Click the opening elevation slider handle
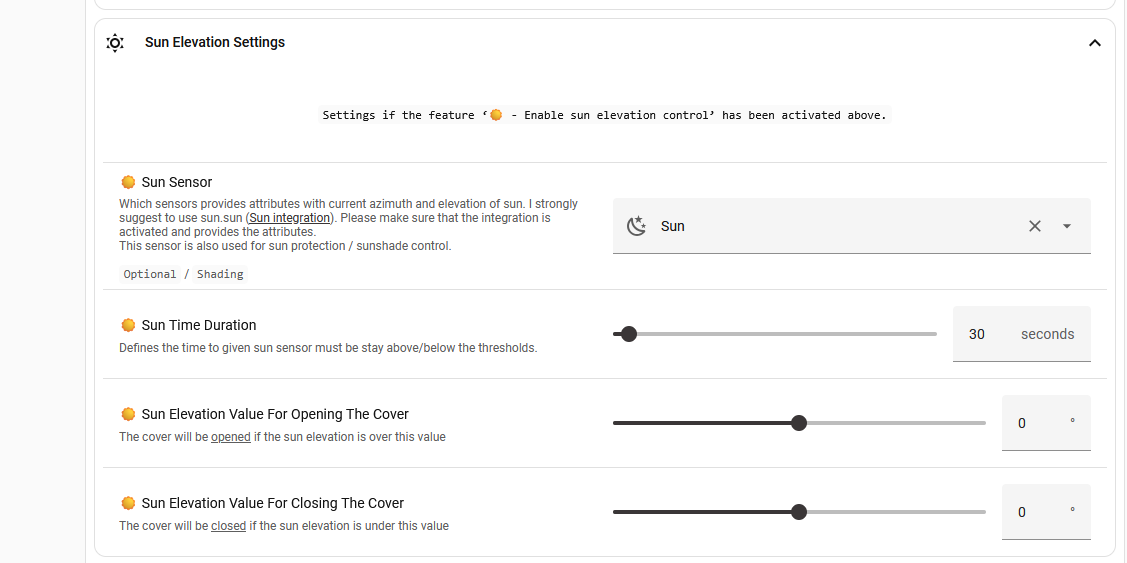The height and width of the screenshot is (563, 1127). (x=798, y=423)
